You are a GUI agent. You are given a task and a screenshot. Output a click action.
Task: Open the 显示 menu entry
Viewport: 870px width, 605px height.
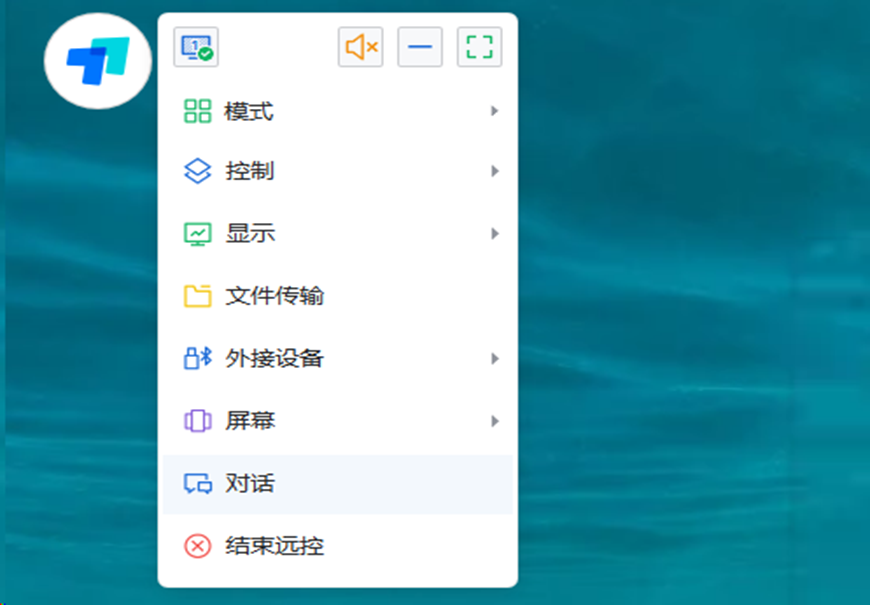pos(338,234)
